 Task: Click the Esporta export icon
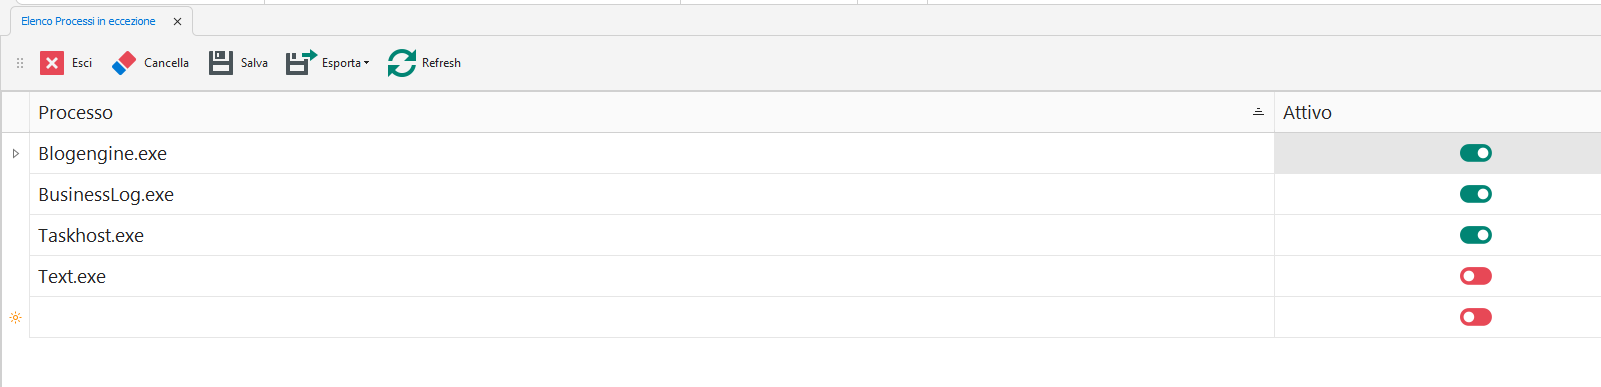[301, 63]
